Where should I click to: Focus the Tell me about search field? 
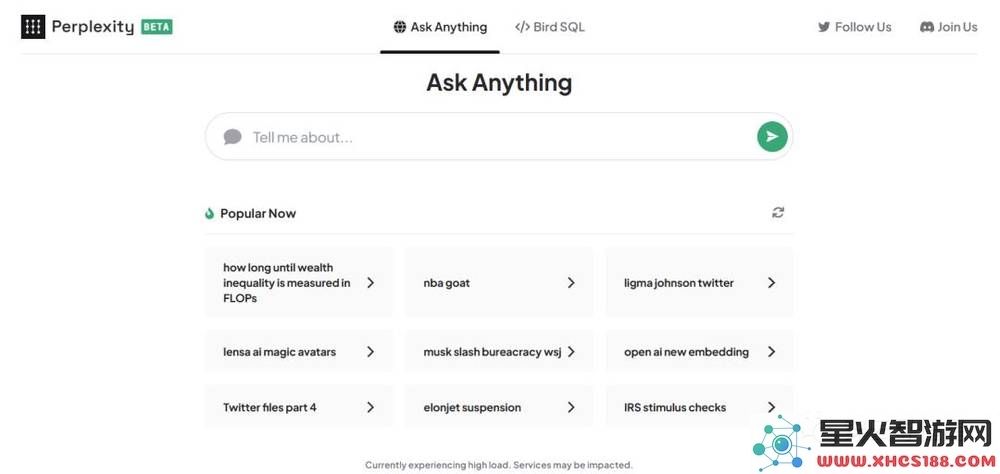[x=499, y=137]
